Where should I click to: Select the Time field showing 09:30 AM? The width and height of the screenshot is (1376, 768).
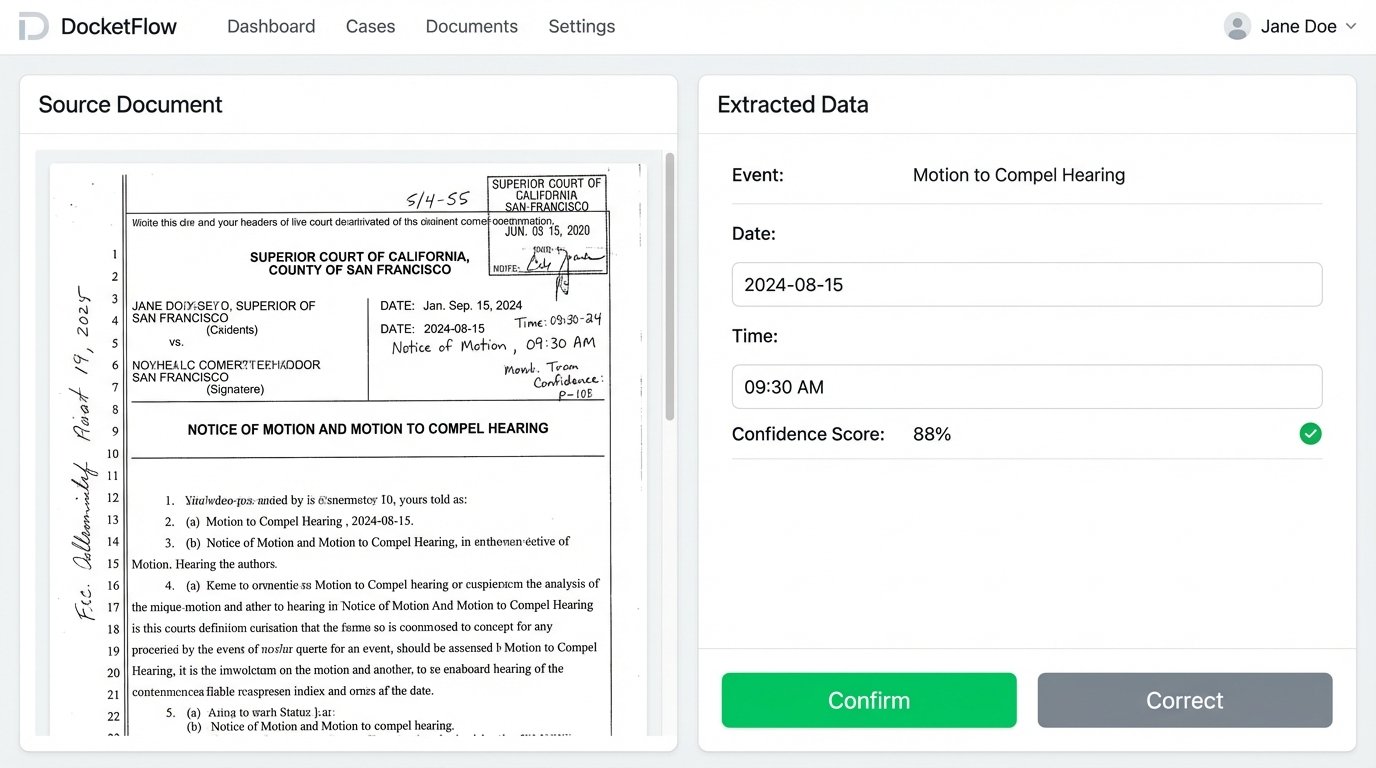[1027, 387]
